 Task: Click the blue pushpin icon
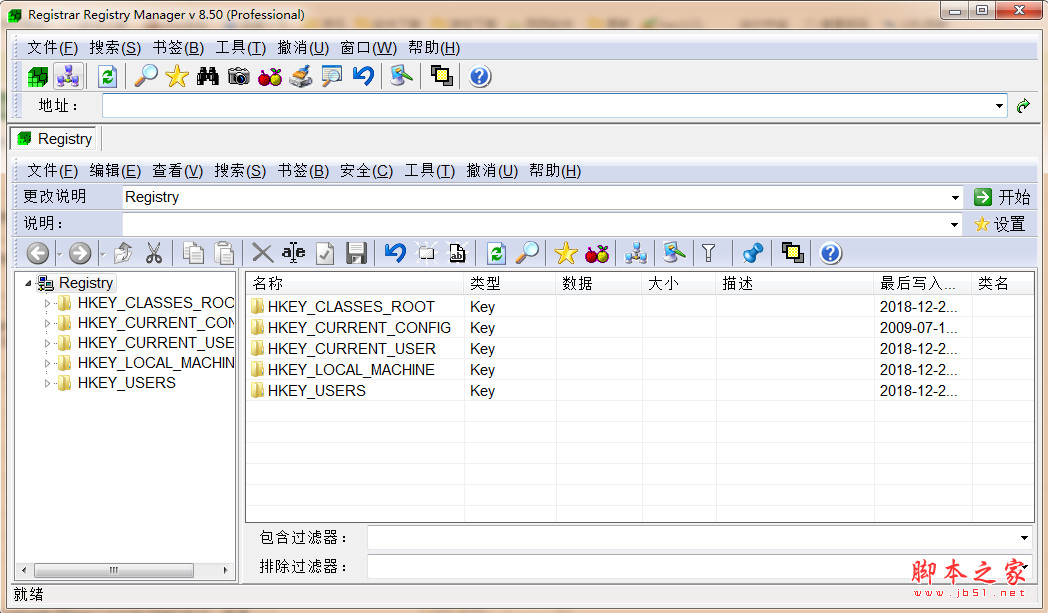click(x=753, y=253)
